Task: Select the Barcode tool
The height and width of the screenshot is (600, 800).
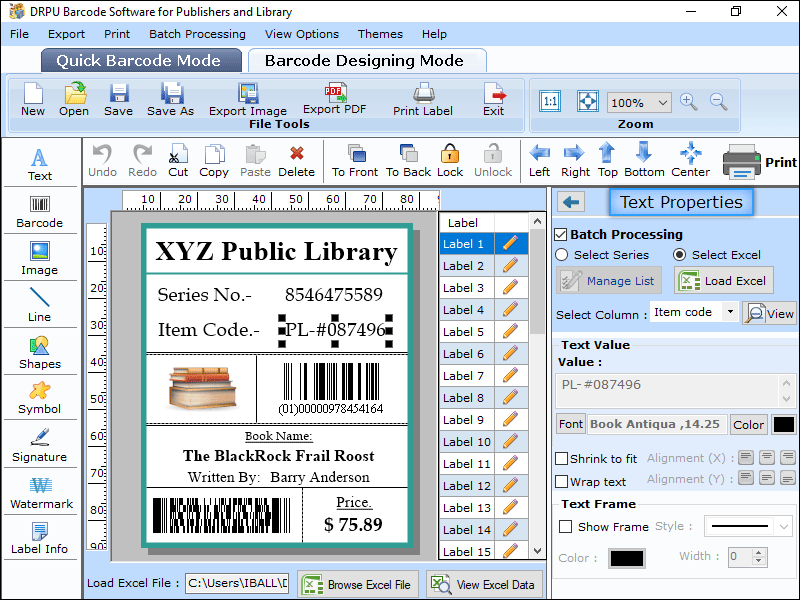Action: click(x=40, y=212)
